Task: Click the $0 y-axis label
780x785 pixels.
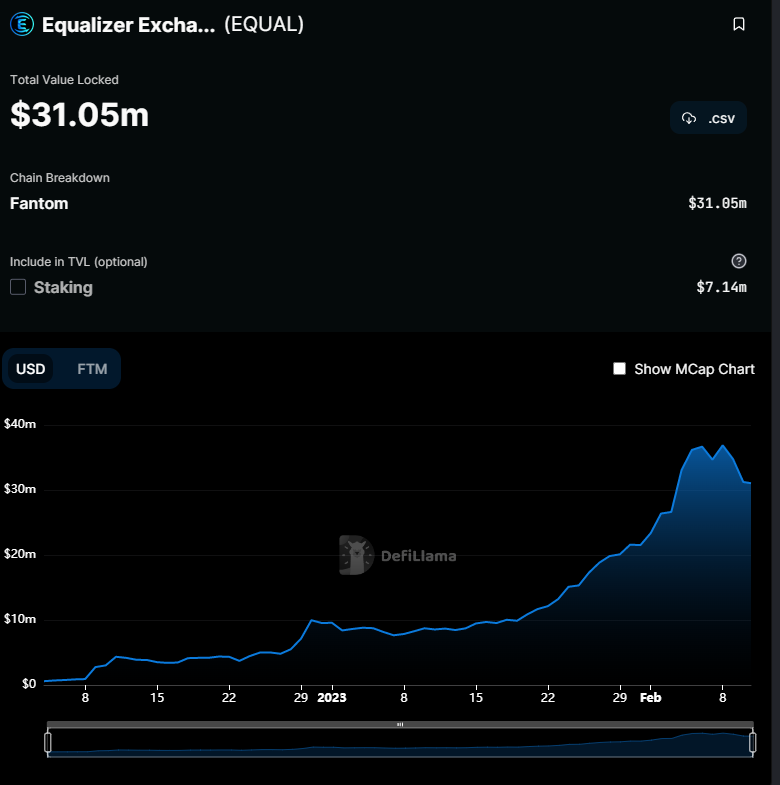Action: coord(29,684)
